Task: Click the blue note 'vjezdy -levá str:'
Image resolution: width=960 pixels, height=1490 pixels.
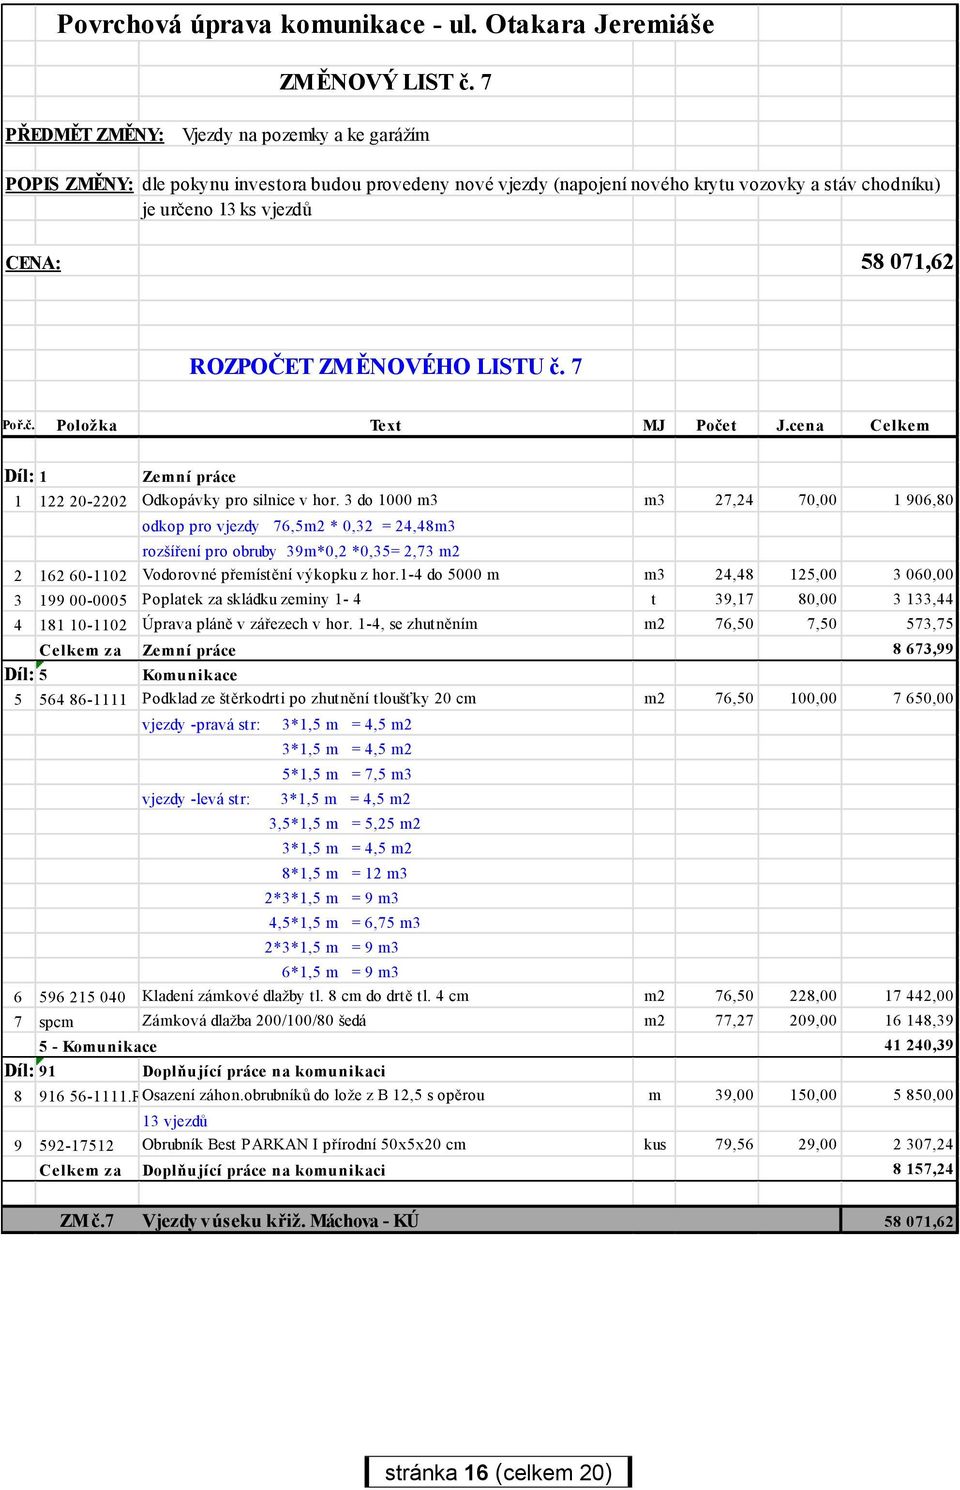Action: point(196,799)
